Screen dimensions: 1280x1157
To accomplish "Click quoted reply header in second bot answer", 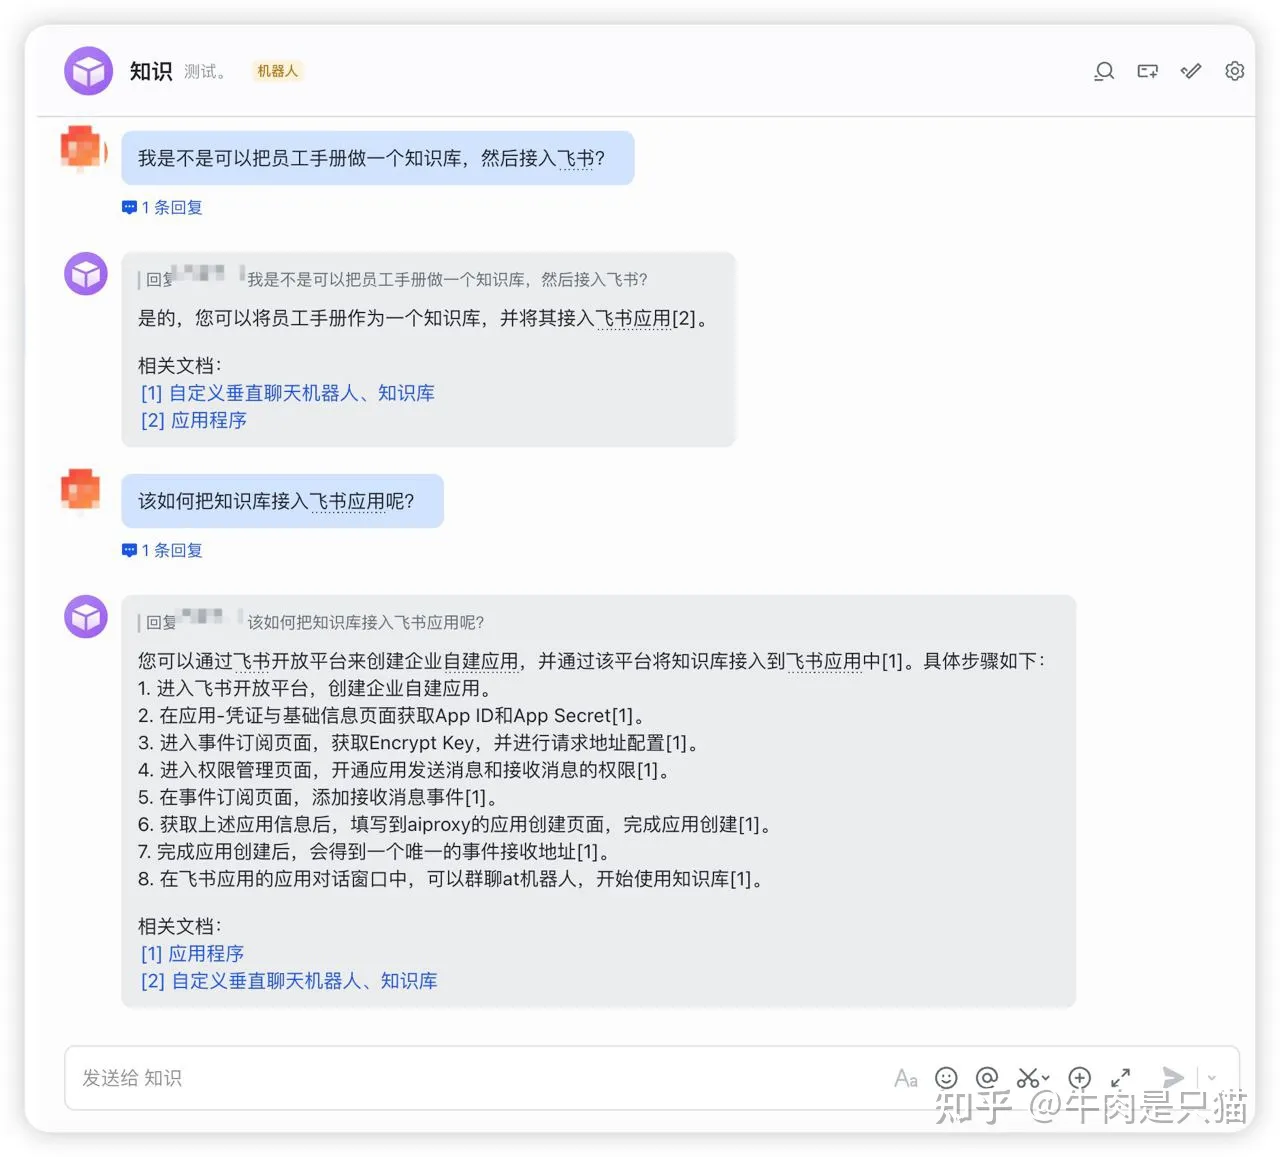I will pos(311,622).
